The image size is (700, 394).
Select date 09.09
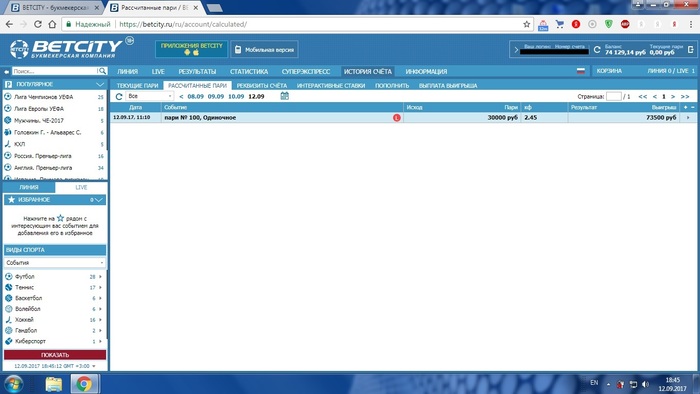coord(216,96)
